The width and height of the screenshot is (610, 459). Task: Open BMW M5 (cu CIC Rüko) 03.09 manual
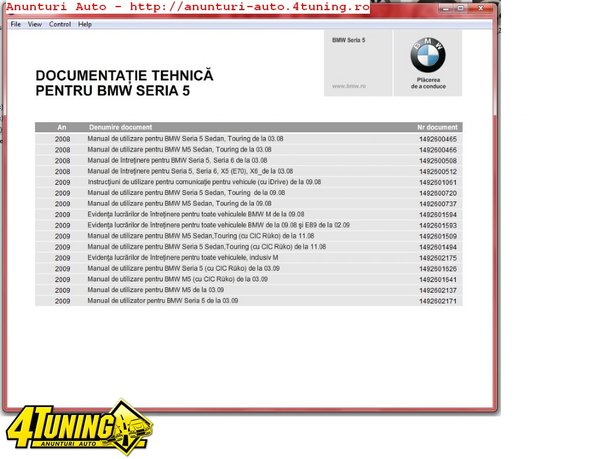(x=177, y=279)
